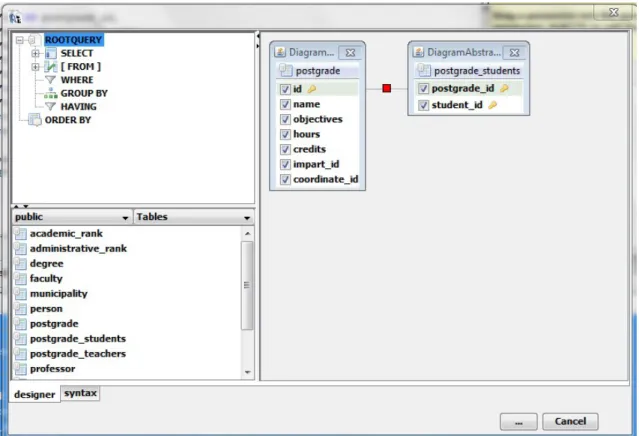Uncheck the coordinate_id column checkbox
Image resolution: width=639 pixels, height=436 pixels.
point(285,180)
